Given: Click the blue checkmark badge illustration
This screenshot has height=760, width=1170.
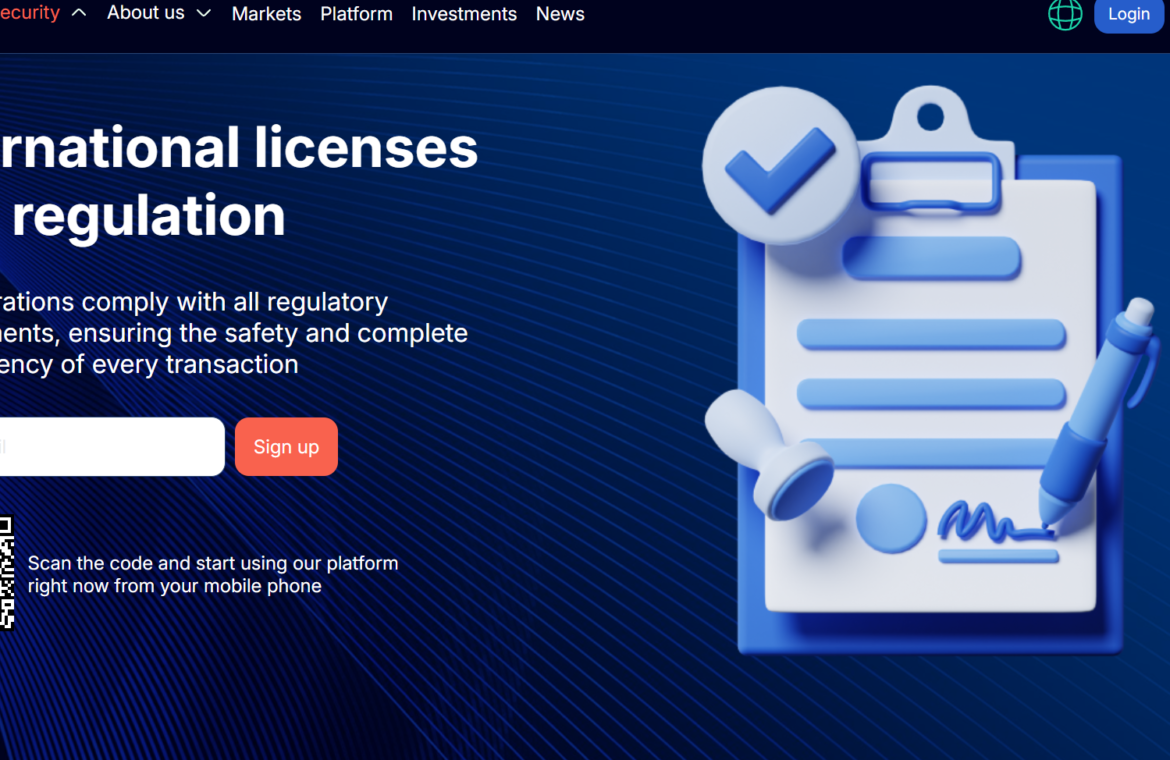Looking at the screenshot, I should [x=780, y=167].
